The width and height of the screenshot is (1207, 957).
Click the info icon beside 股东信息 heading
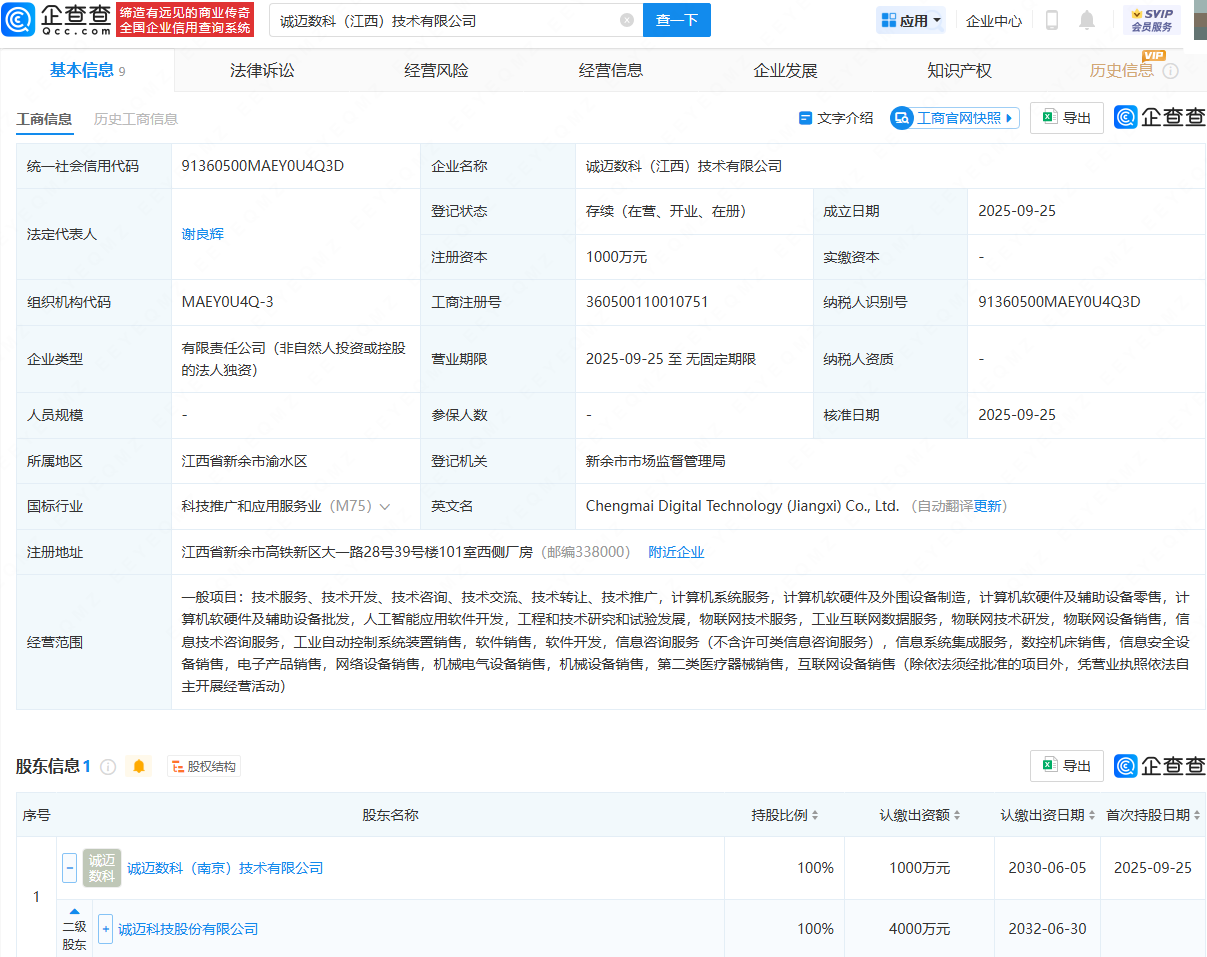108,766
